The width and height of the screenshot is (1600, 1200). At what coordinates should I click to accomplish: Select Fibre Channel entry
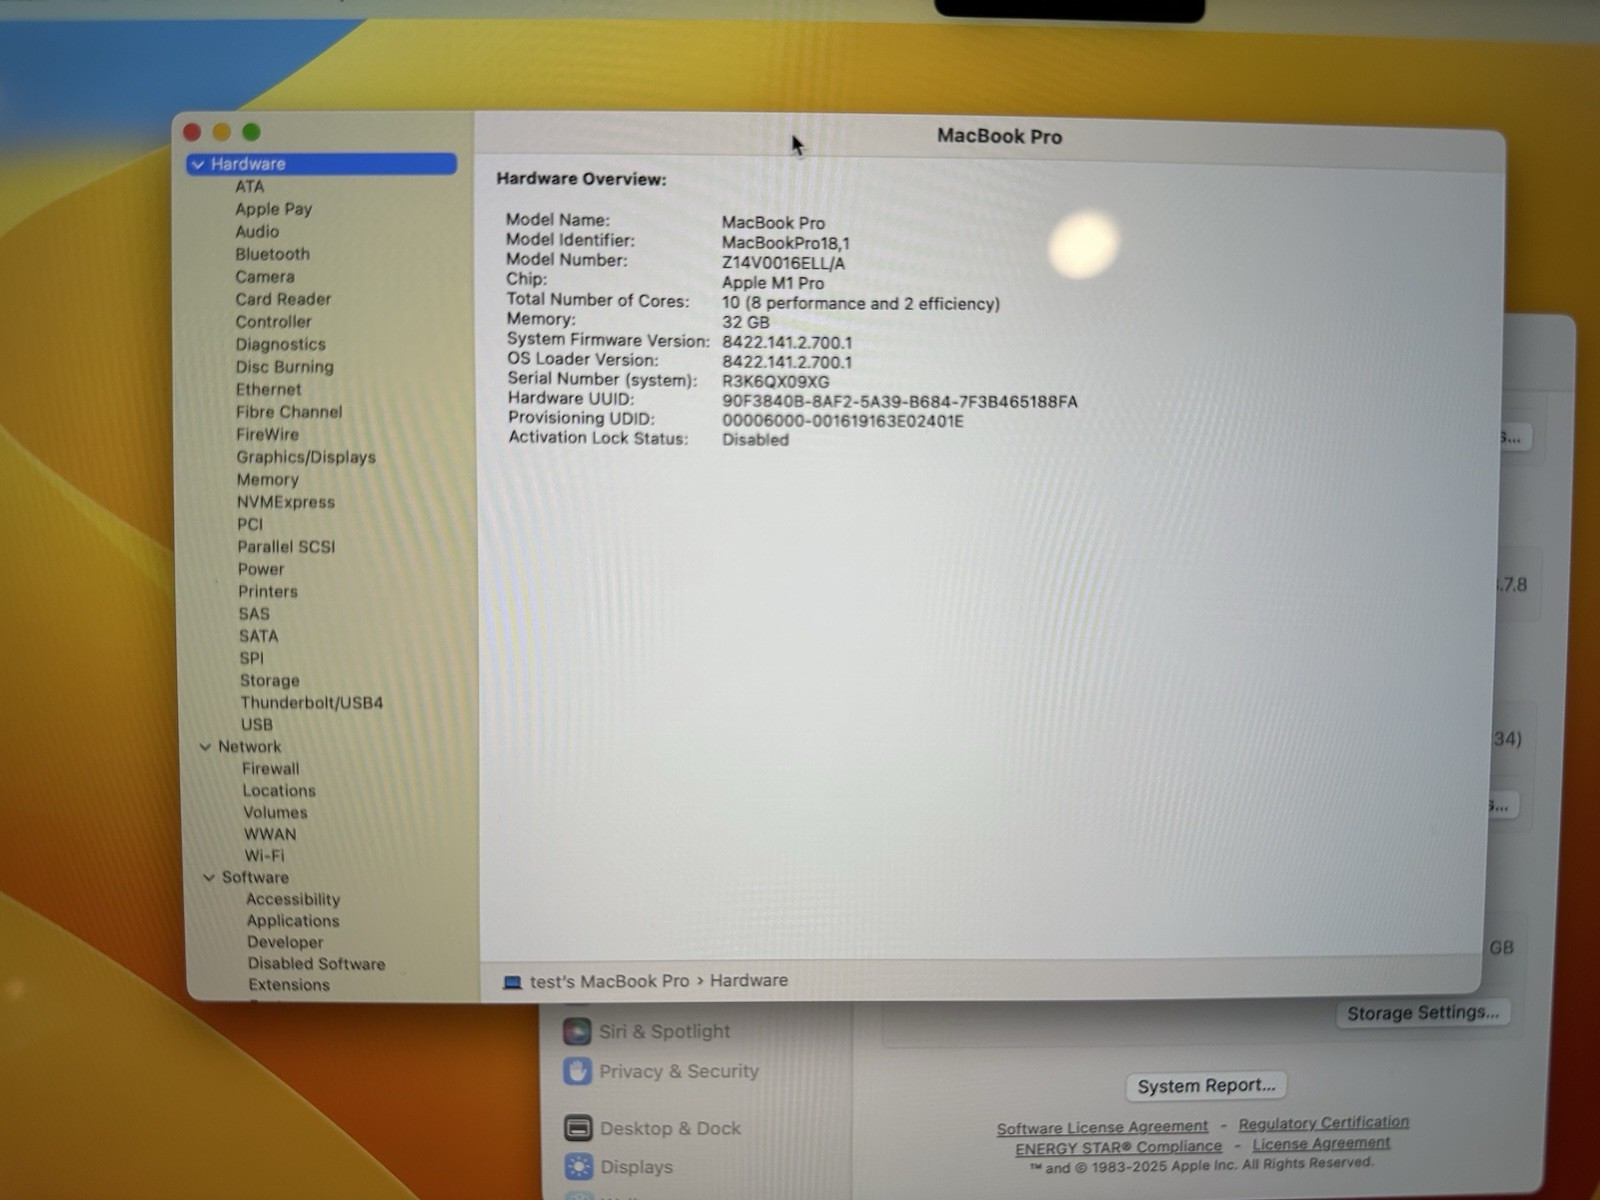click(289, 412)
